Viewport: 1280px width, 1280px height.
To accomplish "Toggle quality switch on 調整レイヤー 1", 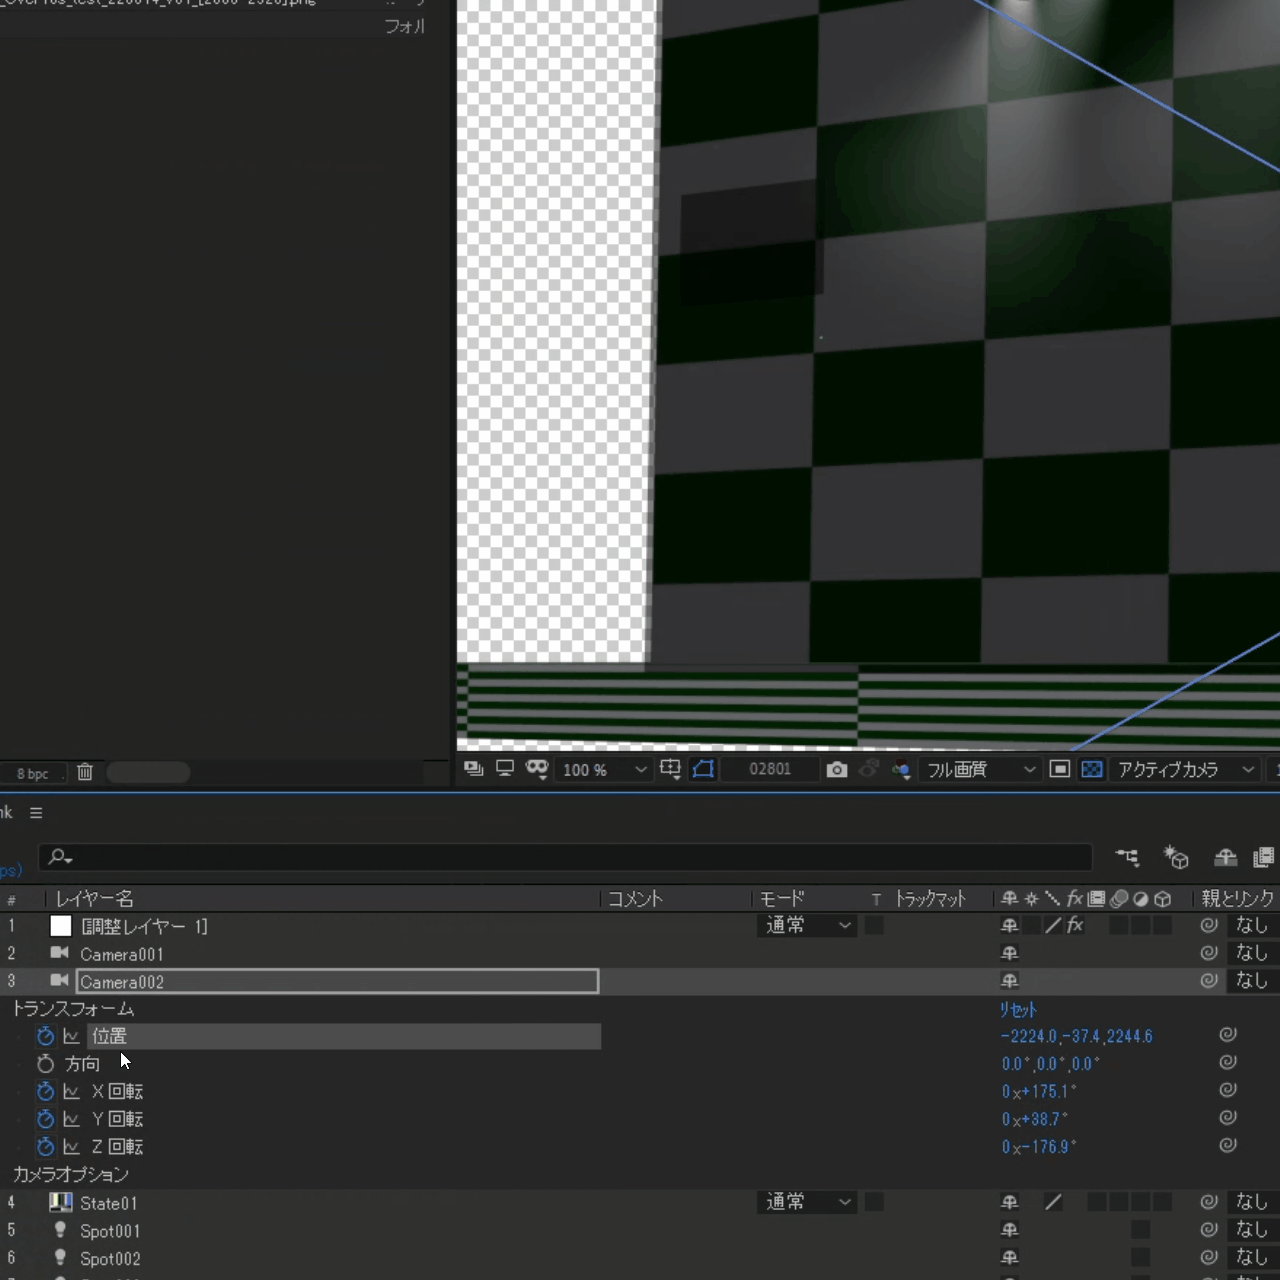I will tap(1053, 926).
